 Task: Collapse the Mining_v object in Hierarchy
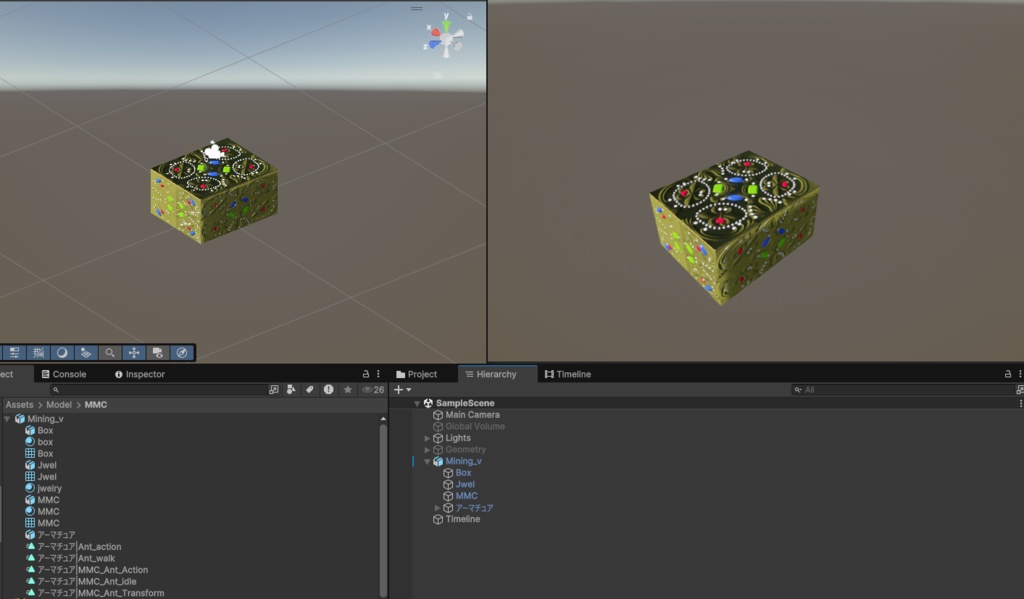pos(427,461)
